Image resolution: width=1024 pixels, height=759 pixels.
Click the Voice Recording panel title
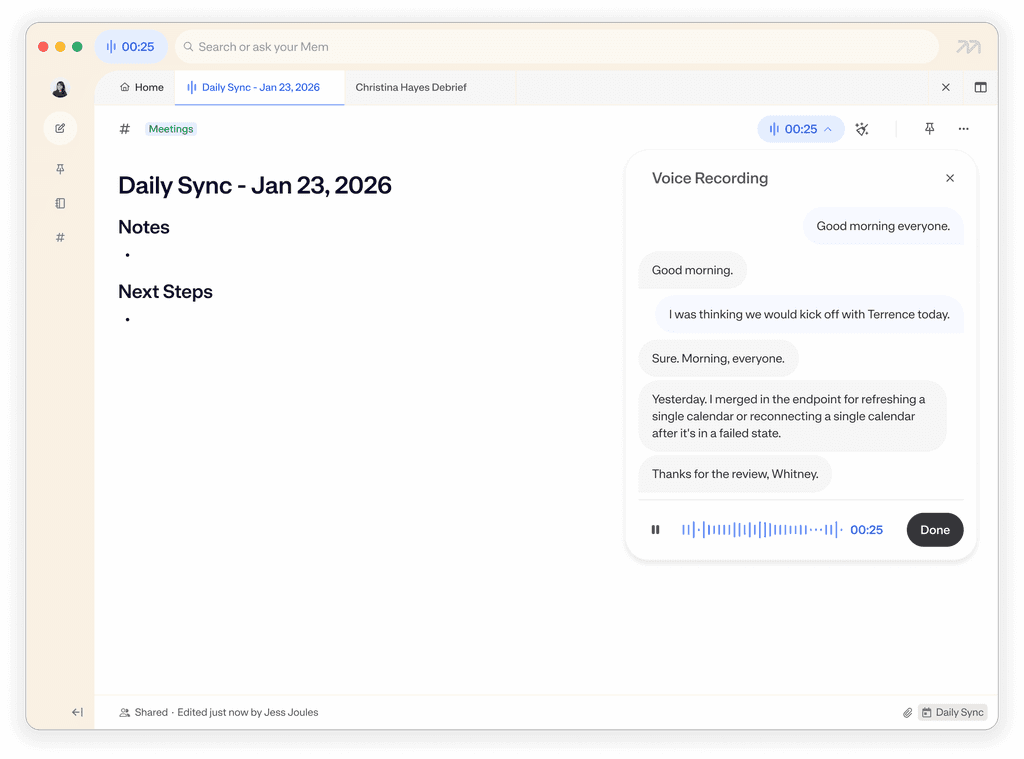(x=710, y=178)
